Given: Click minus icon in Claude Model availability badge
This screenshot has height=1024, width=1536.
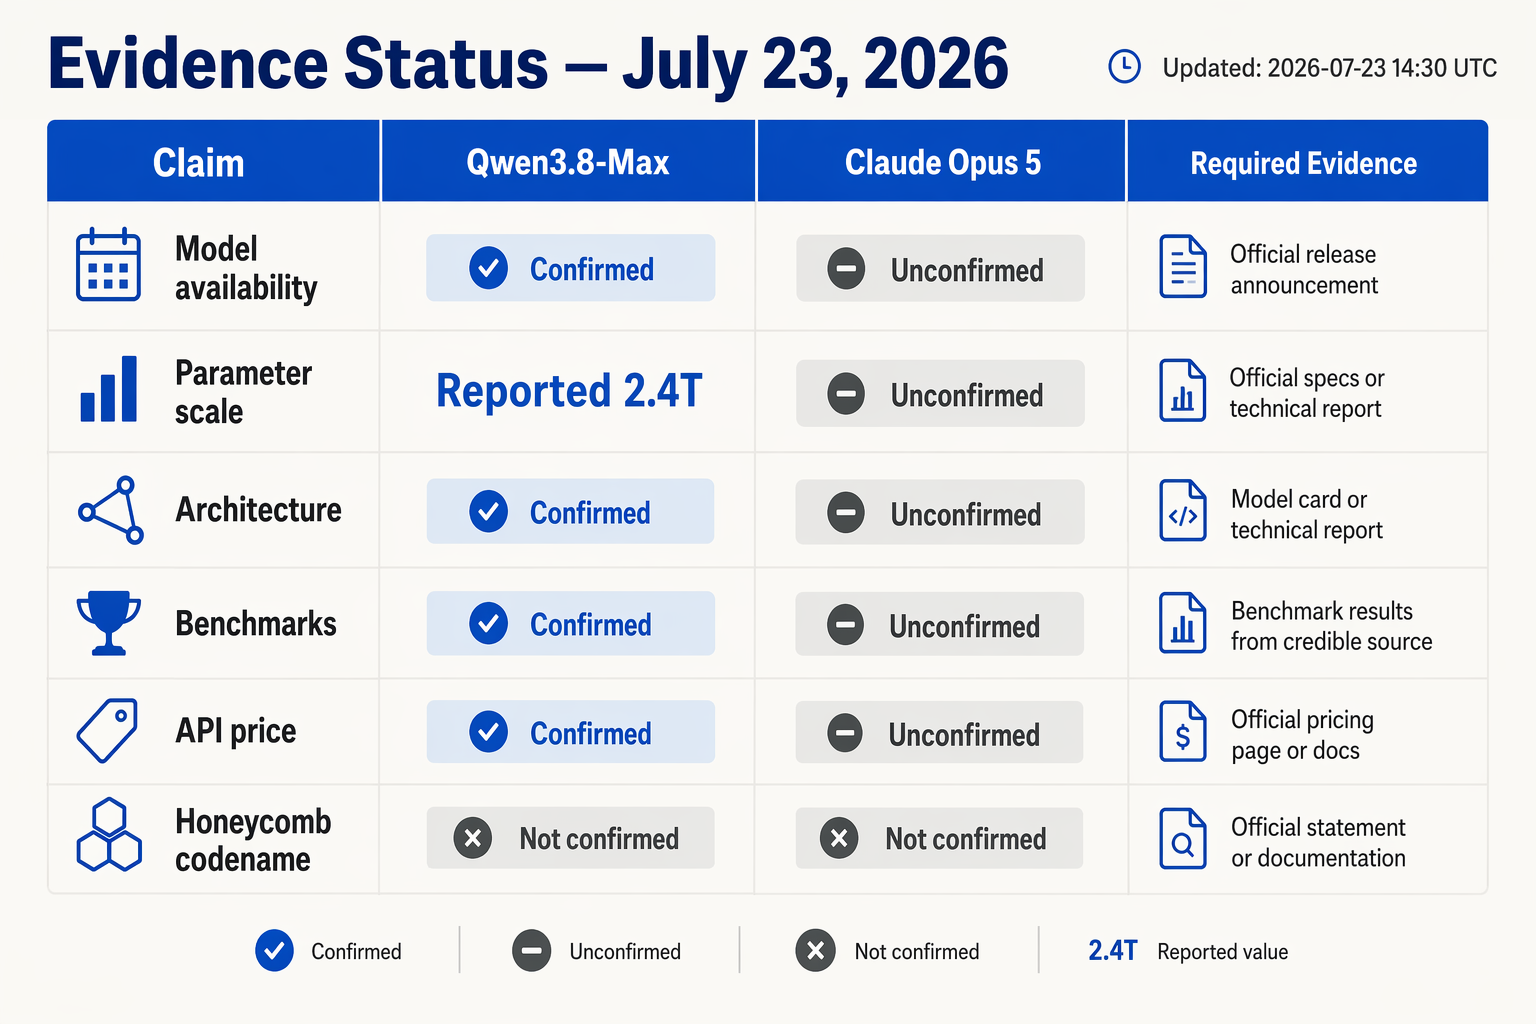Looking at the screenshot, I should [x=846, y=269].
